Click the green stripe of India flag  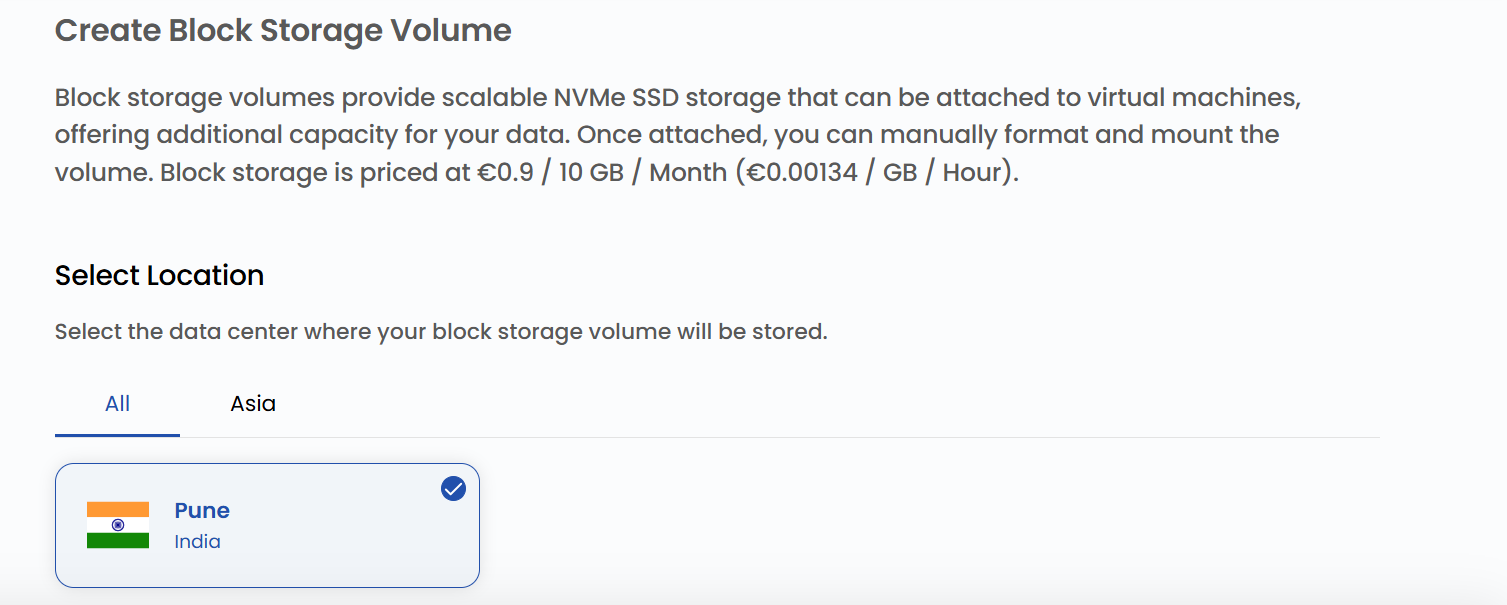pos(118,541)
